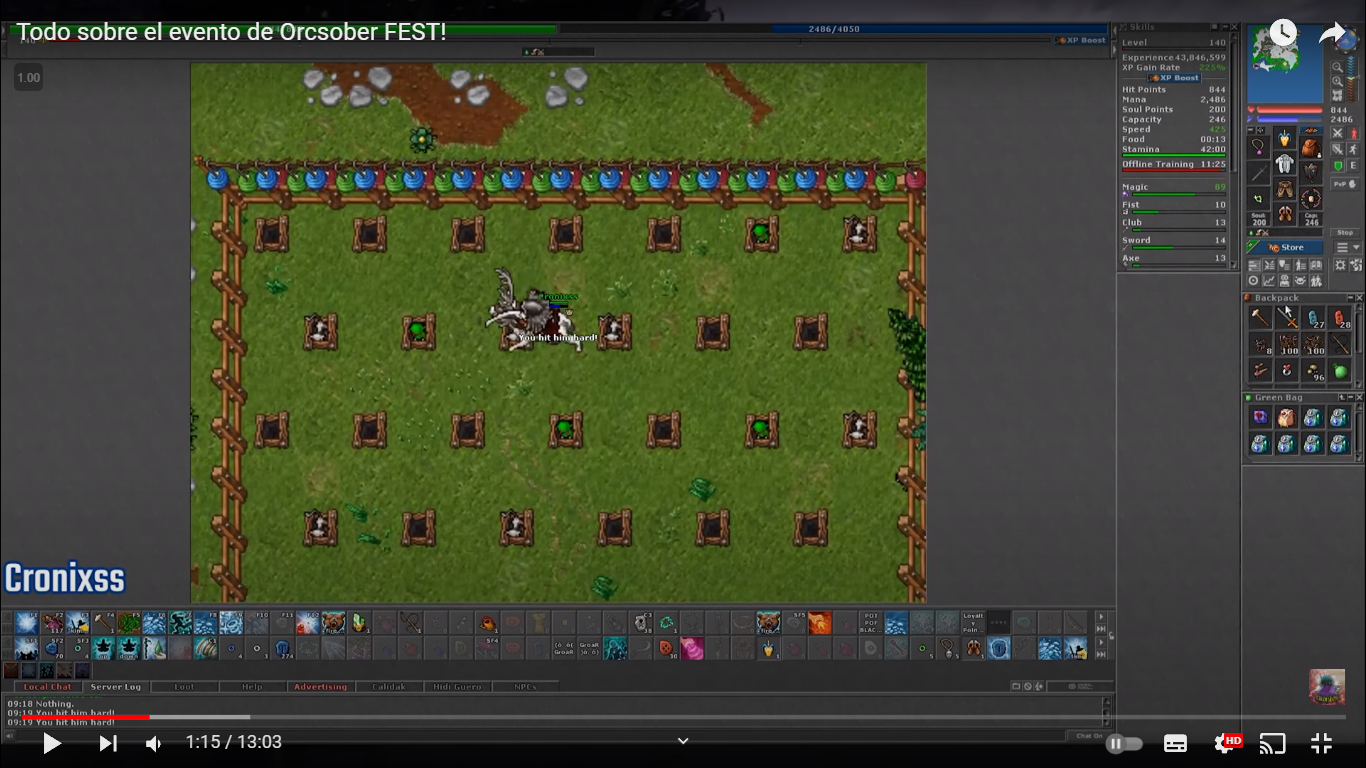
Task: Toggle the autoplay switch
Action: pyautogui.click(x=1124, y=743)
